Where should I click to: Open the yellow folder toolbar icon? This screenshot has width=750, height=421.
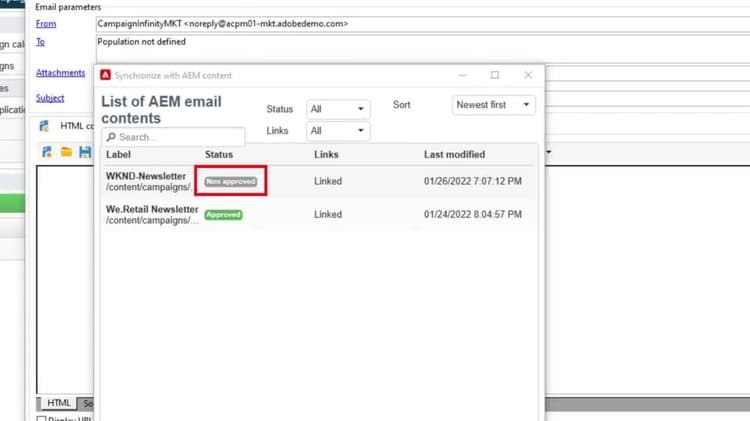[66, 152]
